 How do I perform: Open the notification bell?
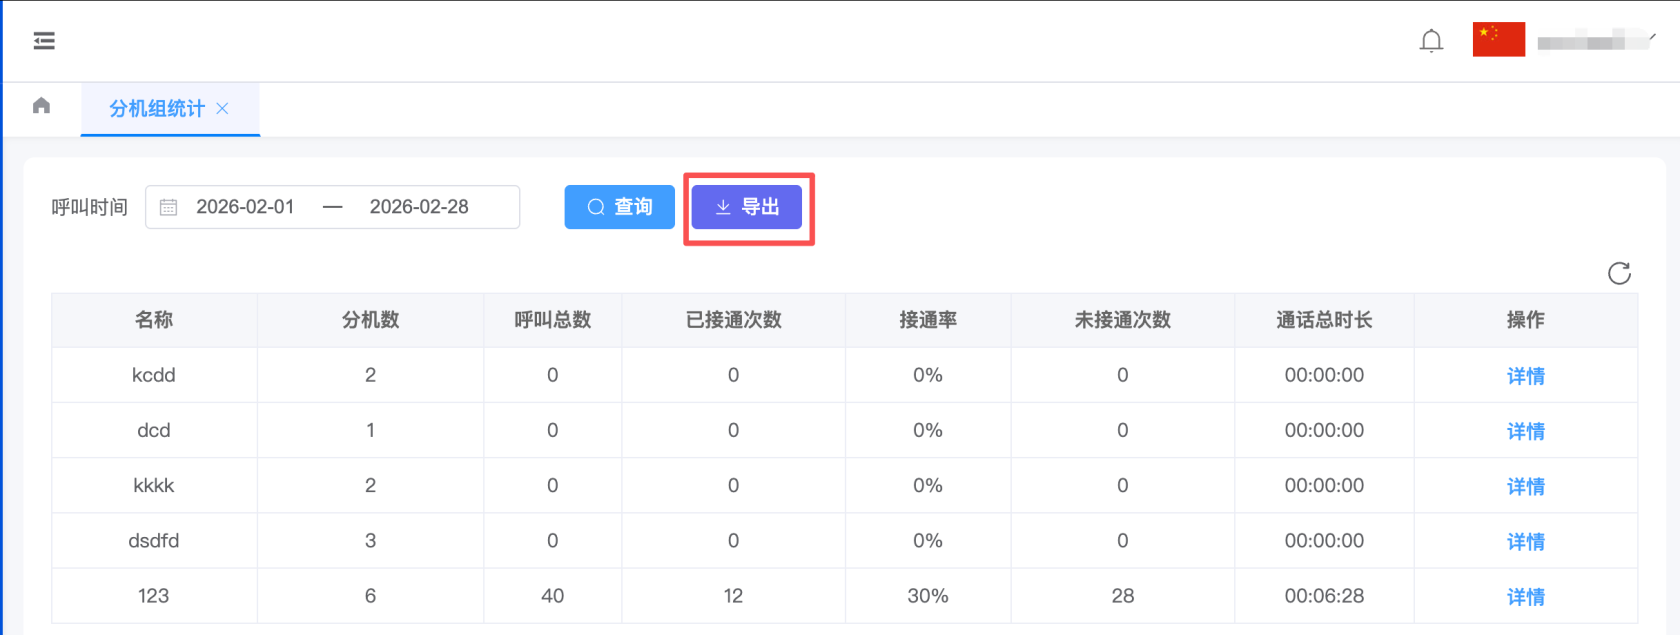click(1431, 41)
